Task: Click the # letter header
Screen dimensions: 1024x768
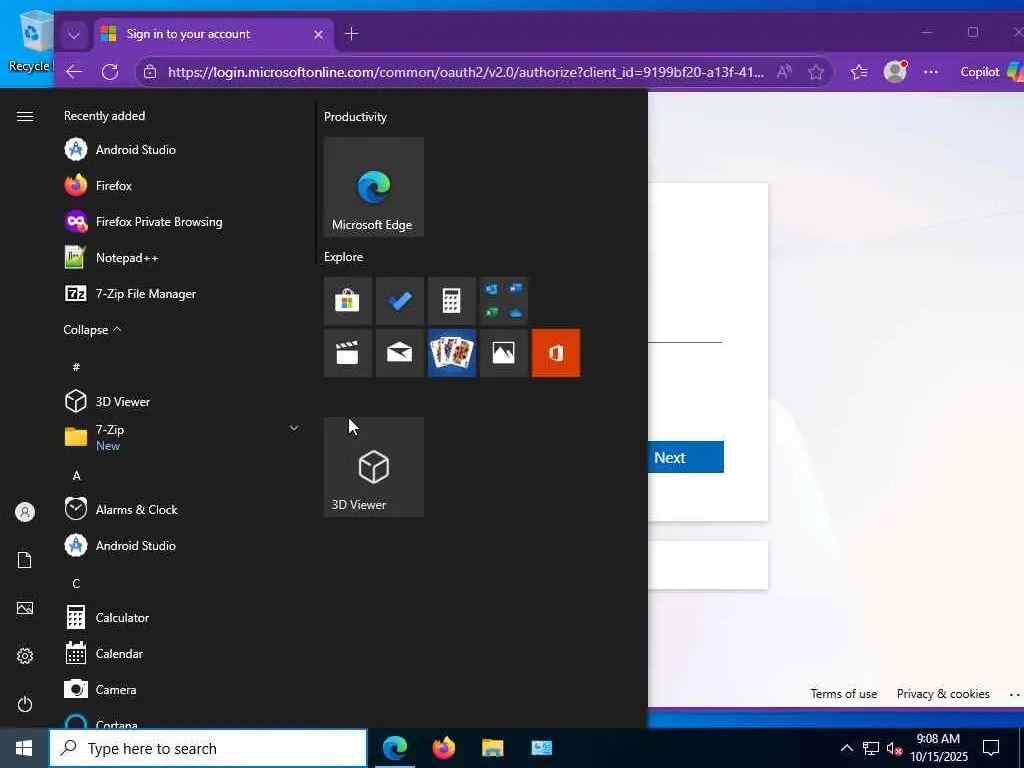Action: pyautogui.click(x=76, y=367)
